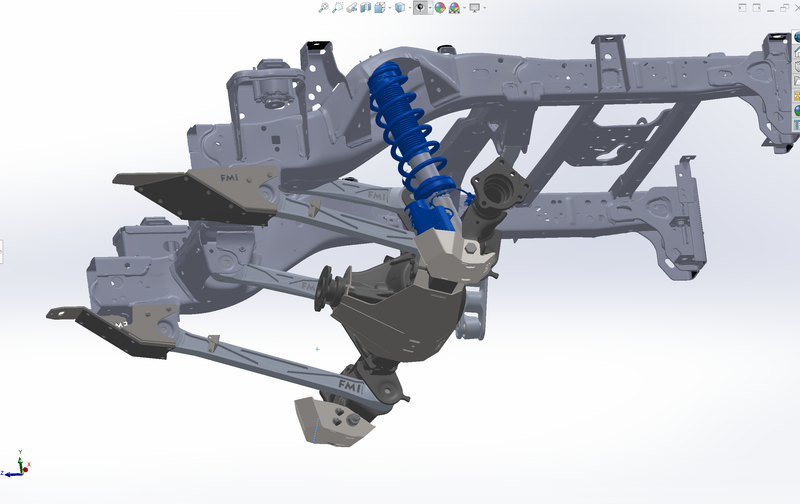
Task: Click the Display Style cube icon
Action: (400, 7)
